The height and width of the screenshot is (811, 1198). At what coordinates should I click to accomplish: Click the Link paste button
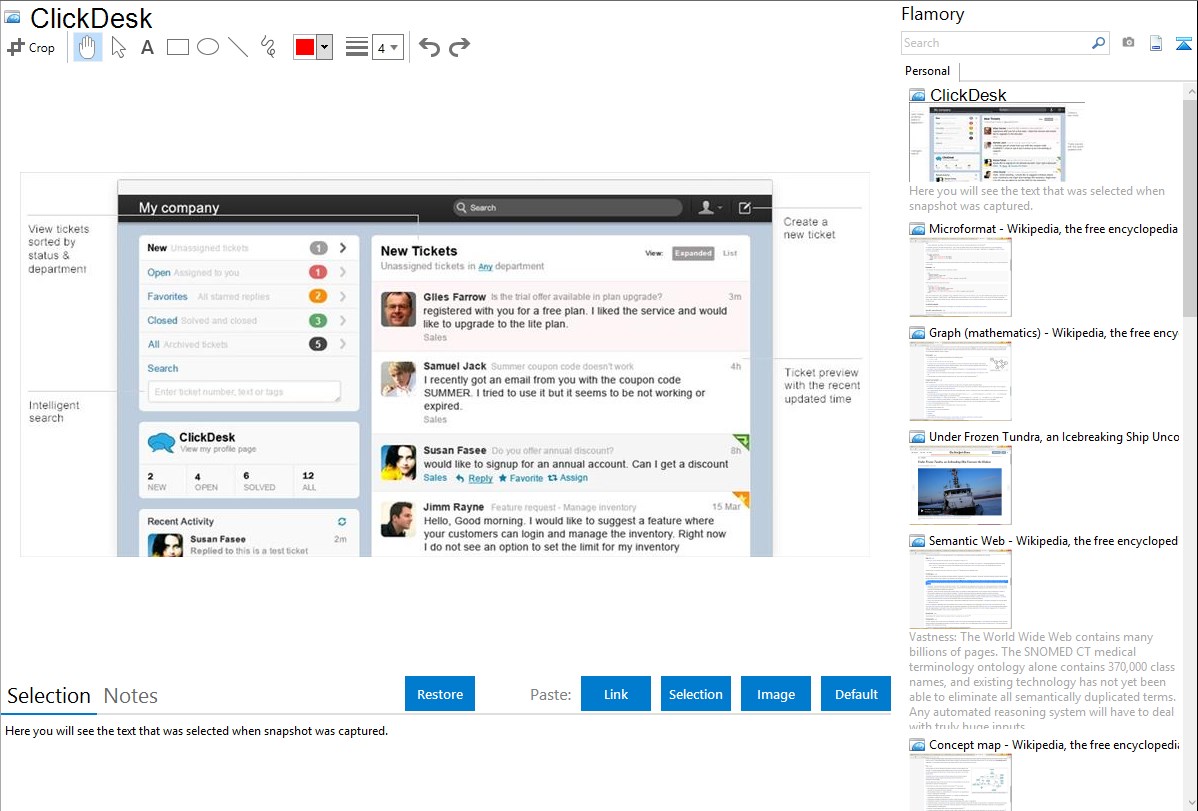[x=616, y=694]
